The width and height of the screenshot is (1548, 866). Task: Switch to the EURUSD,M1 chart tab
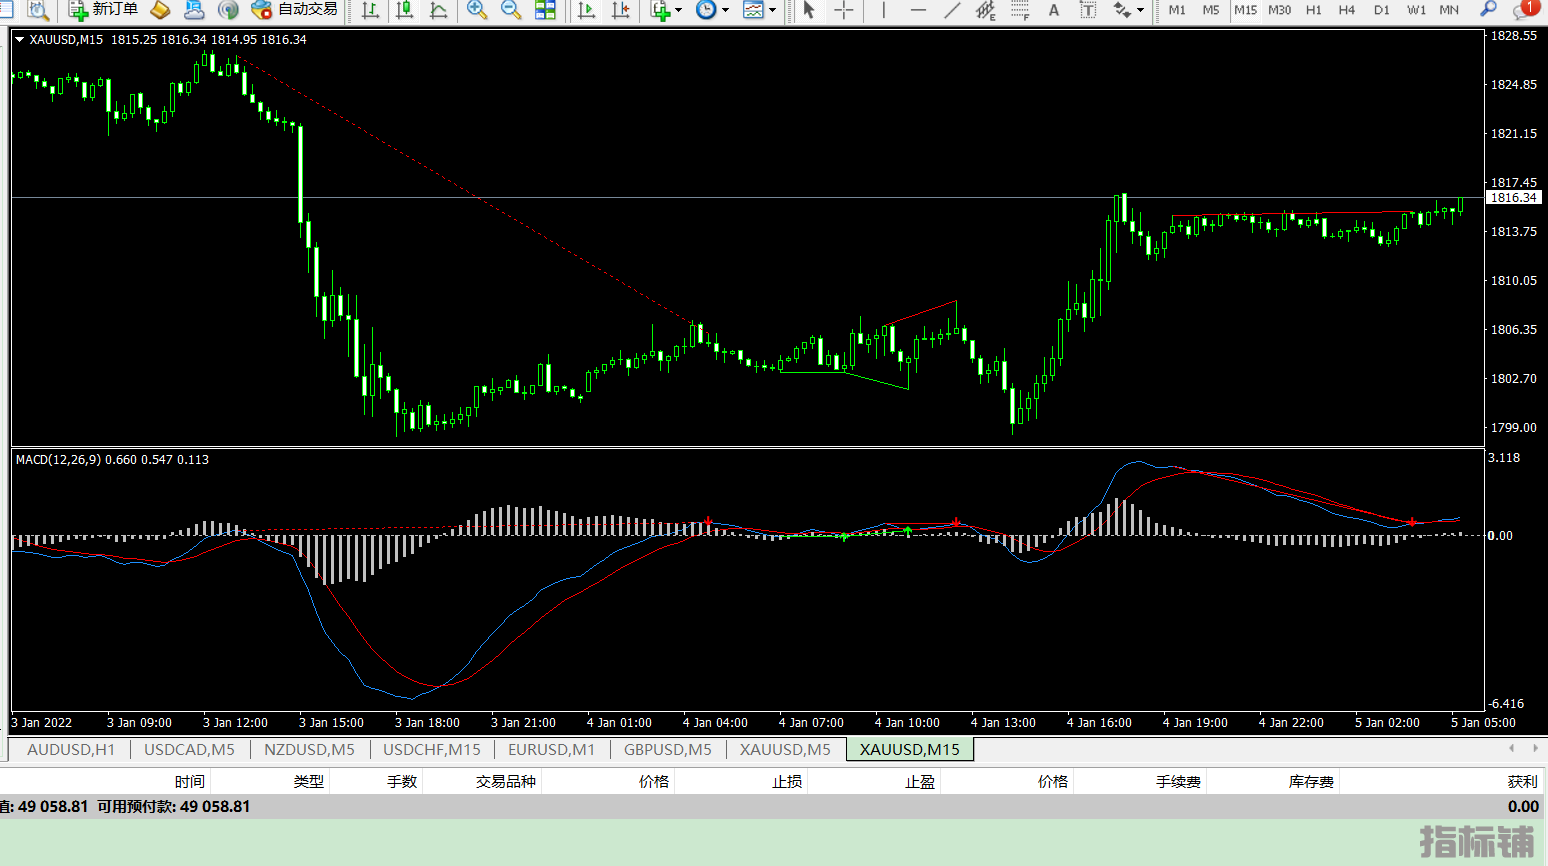551,749
